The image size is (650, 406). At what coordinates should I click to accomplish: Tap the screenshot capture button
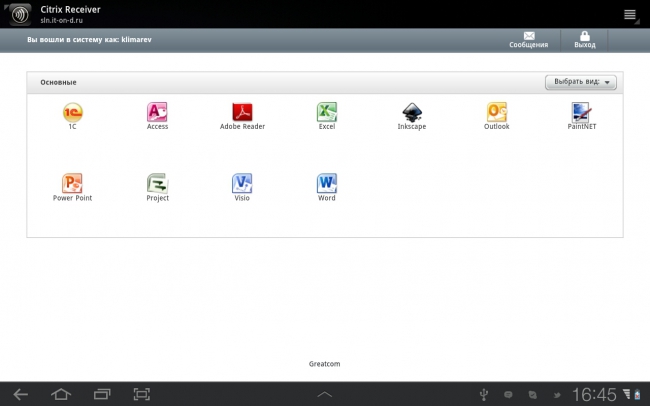142,394
